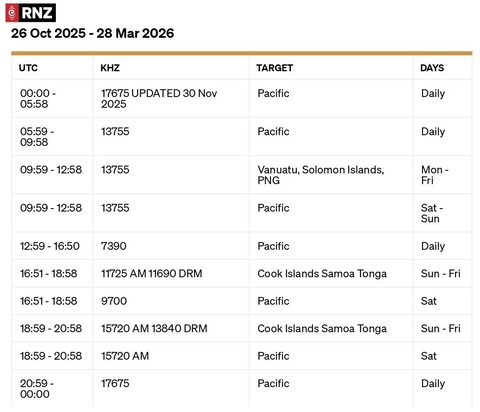Click the 20:59 - 00:00 time cell

pos(52,389)
